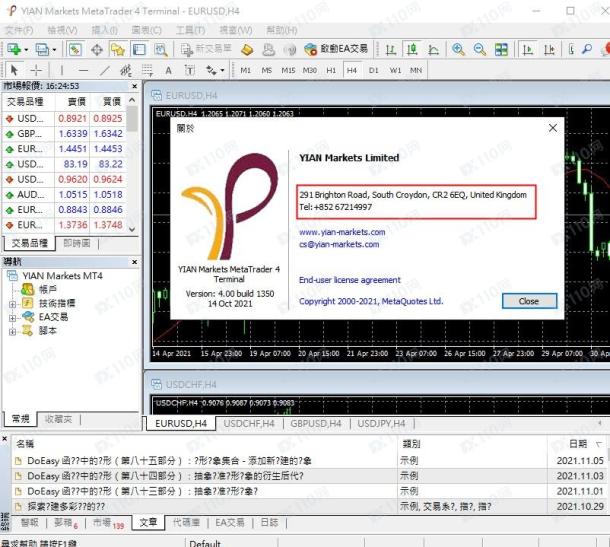Select the candlestick chart icon
This screenshot has width=610, height=547.
point(412,49)
